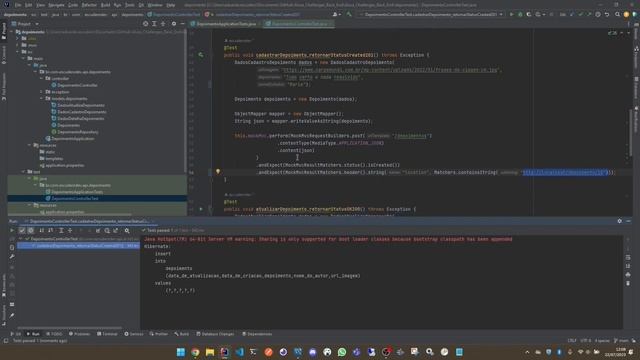Open the Services tool window tab
640x360 pixels.
click(133, 334)
